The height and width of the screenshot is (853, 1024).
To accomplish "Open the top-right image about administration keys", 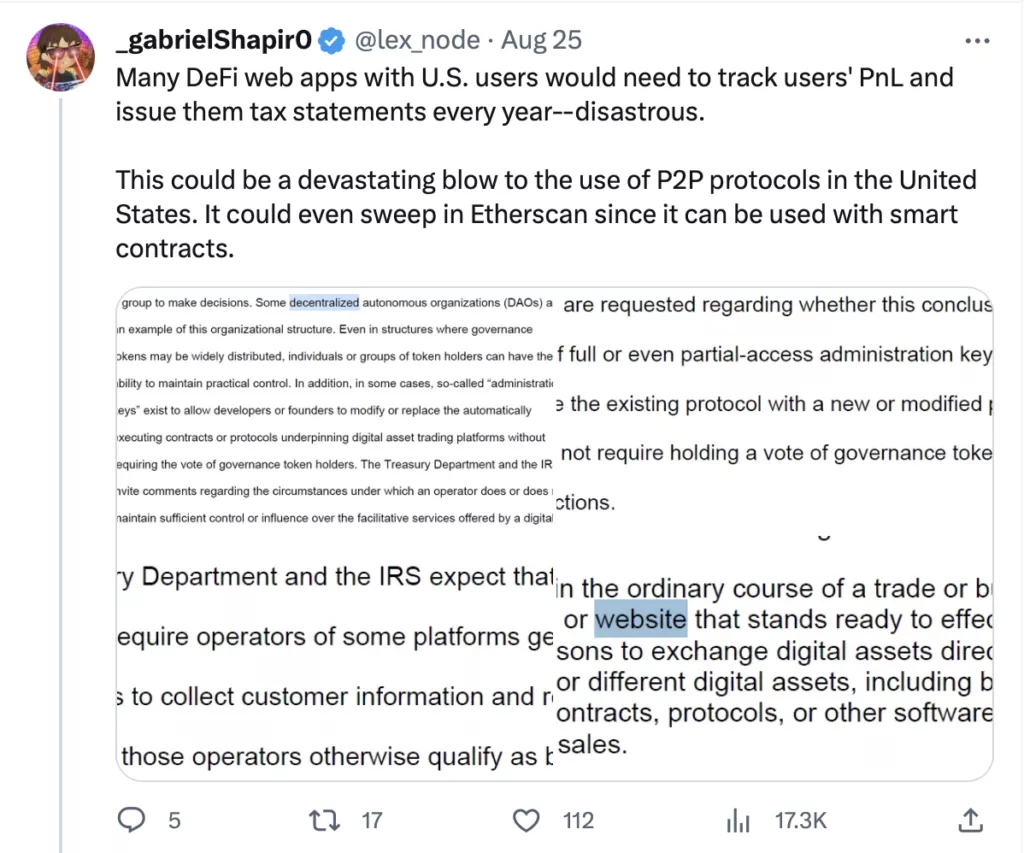I will pyautogui.click(x=775, y=400).
